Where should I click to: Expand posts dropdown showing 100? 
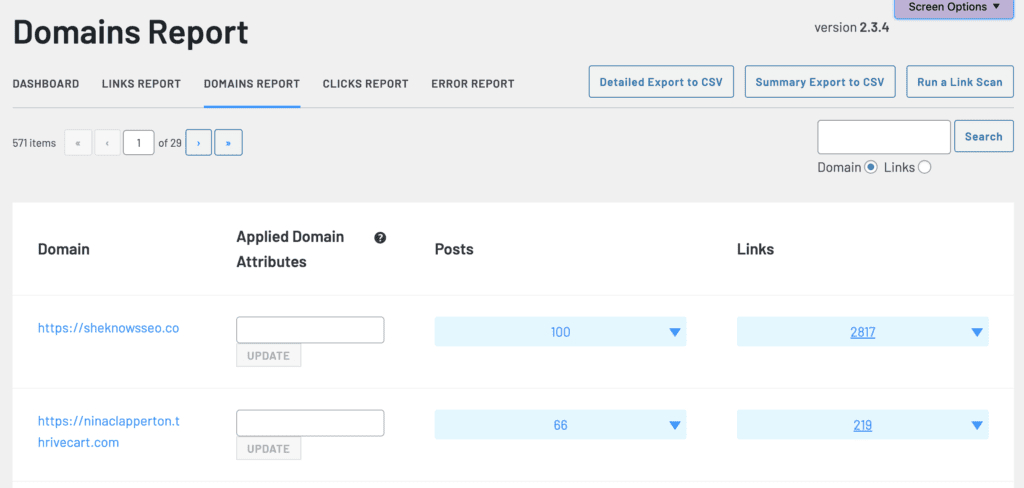tap(560, 332)
